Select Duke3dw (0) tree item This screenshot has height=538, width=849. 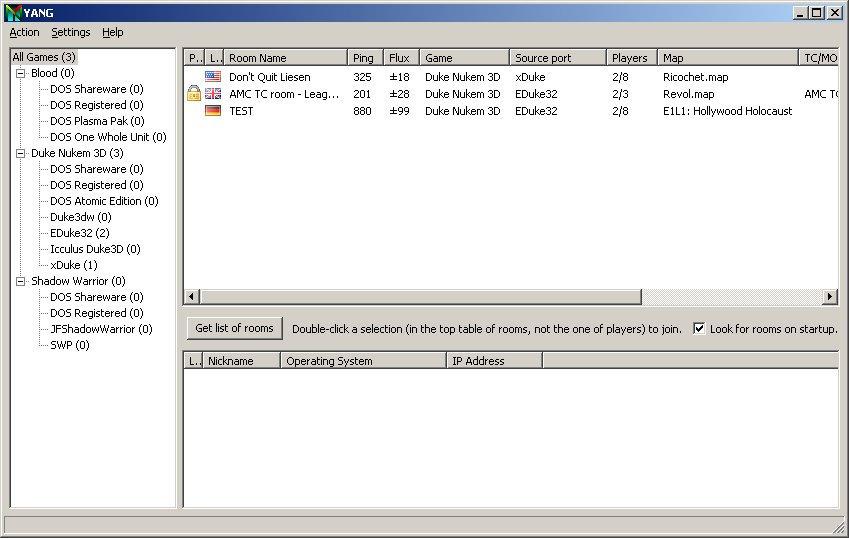coord(81,217)
